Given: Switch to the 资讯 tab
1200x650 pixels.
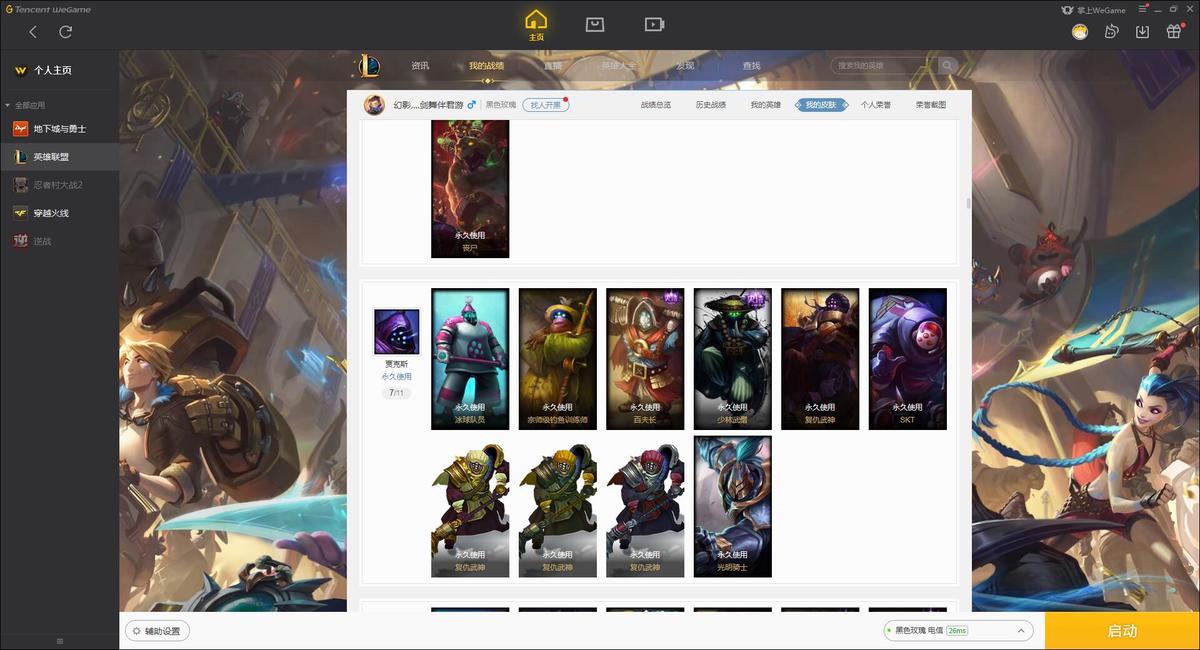Looking at the screenshot, I should point(420,66).
